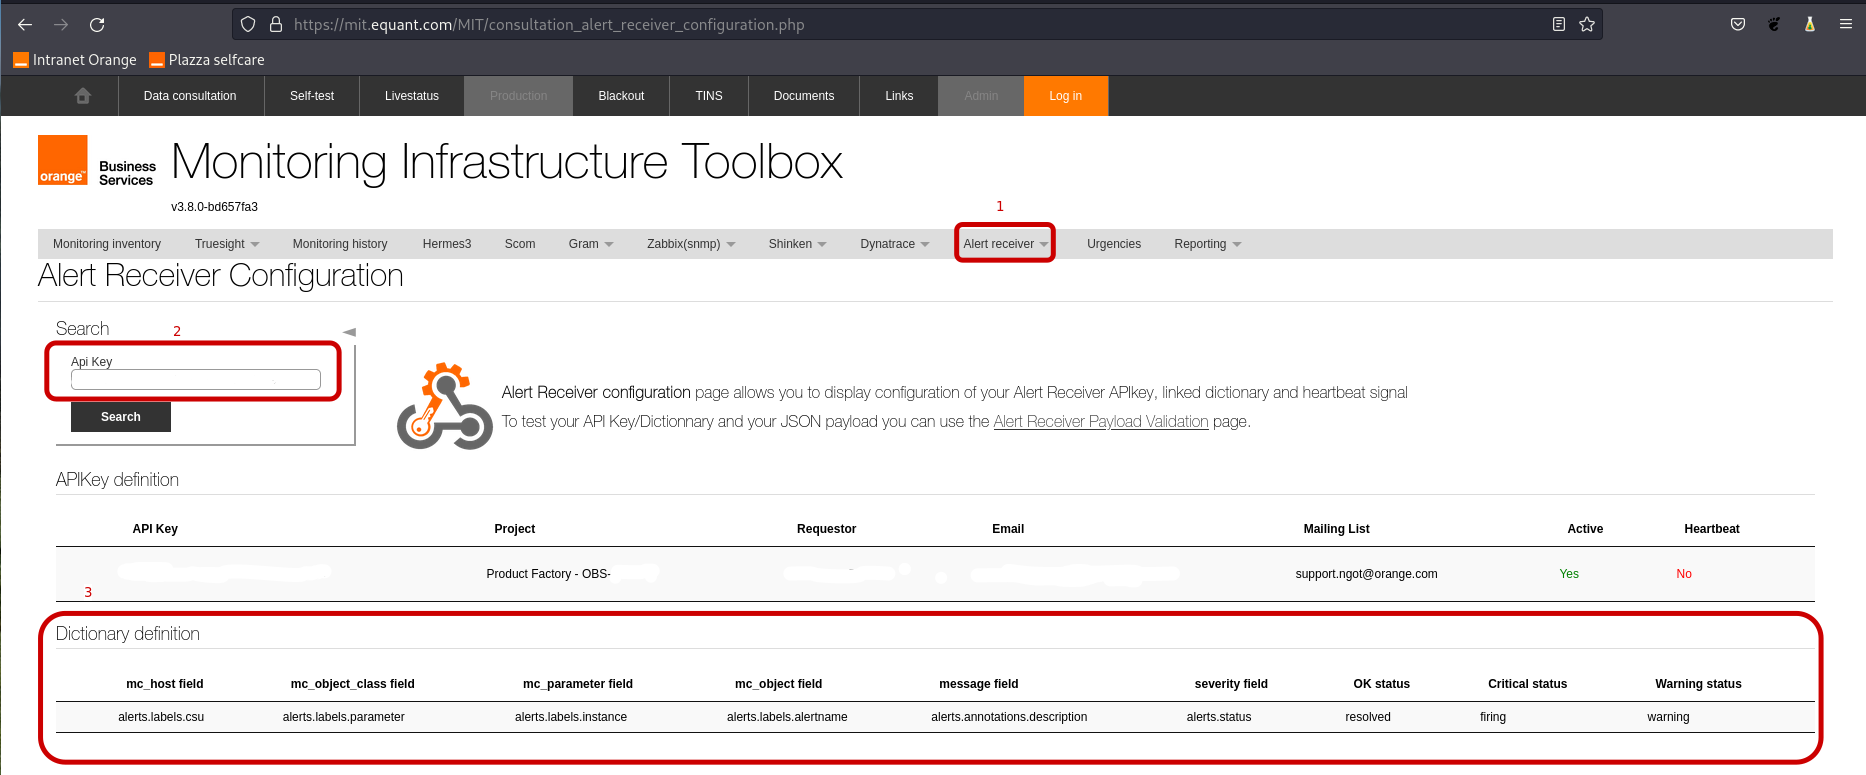Open the browser hamburger menu
Viewport: 1866px width, 775px height.
pyautogui.click(x=1846, y=24)
